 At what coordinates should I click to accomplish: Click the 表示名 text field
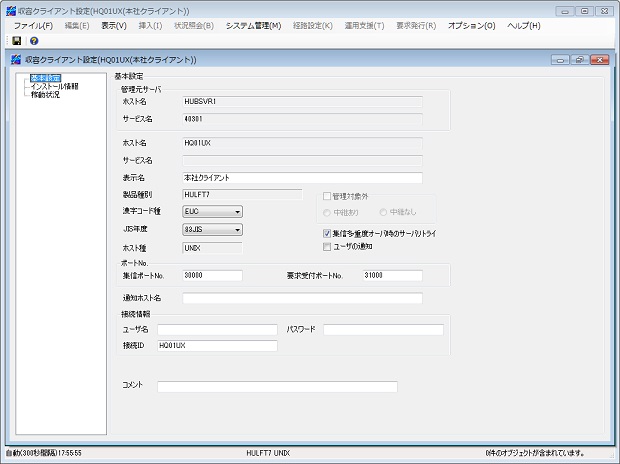(302, 177)
